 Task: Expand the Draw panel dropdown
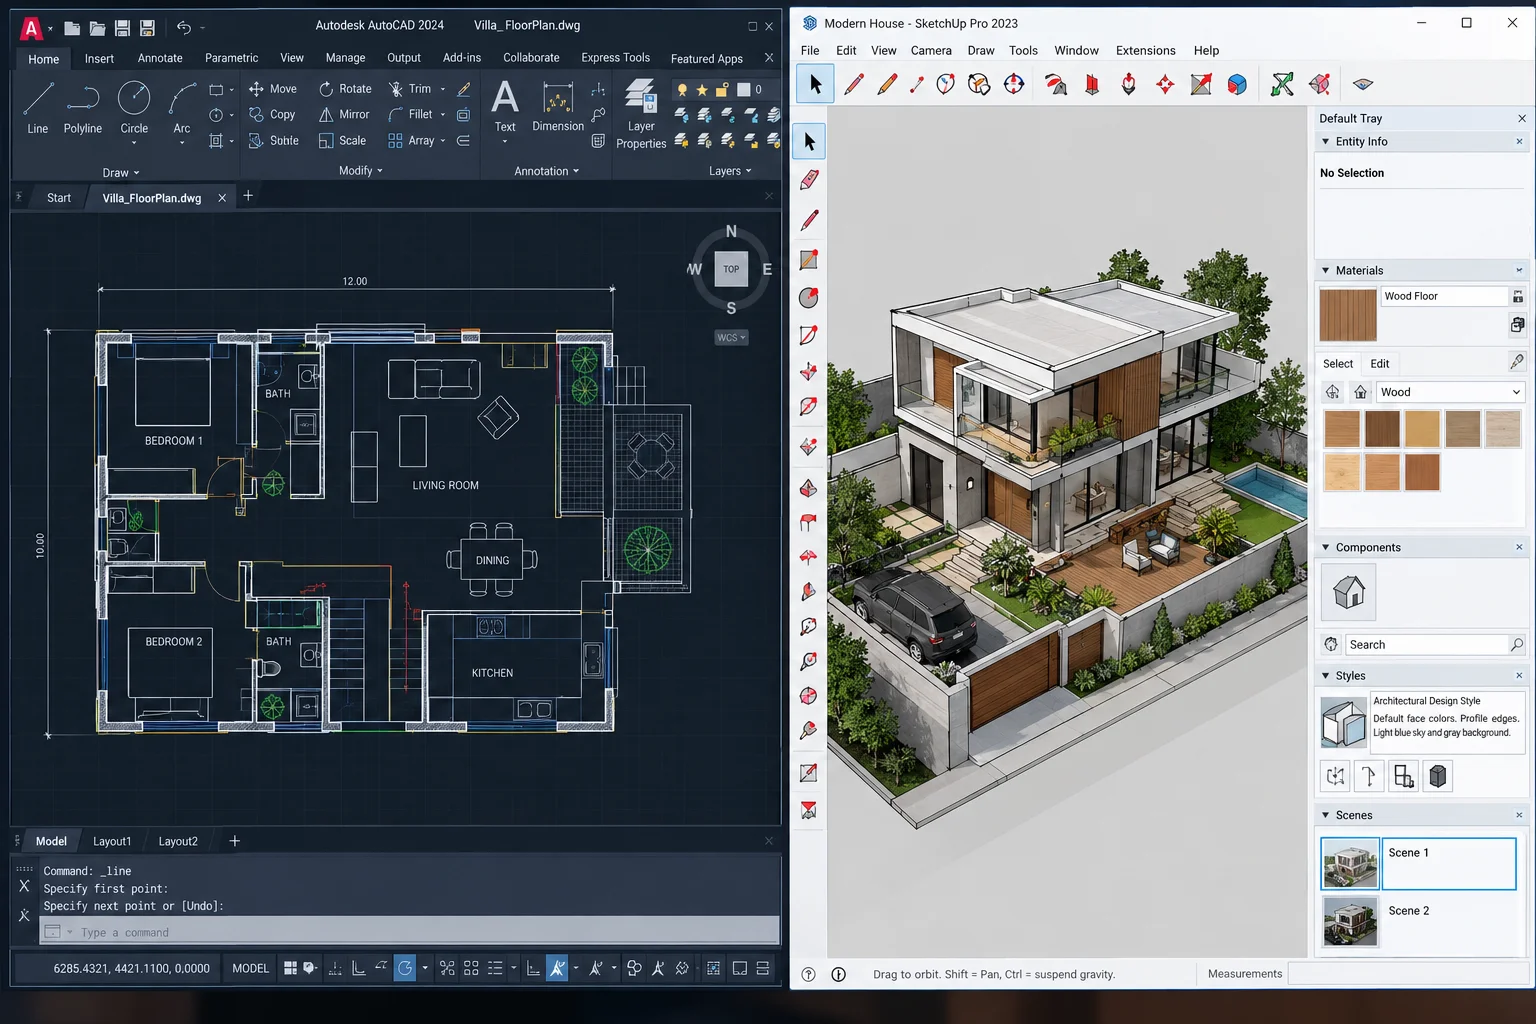click(x=121, y=173)
